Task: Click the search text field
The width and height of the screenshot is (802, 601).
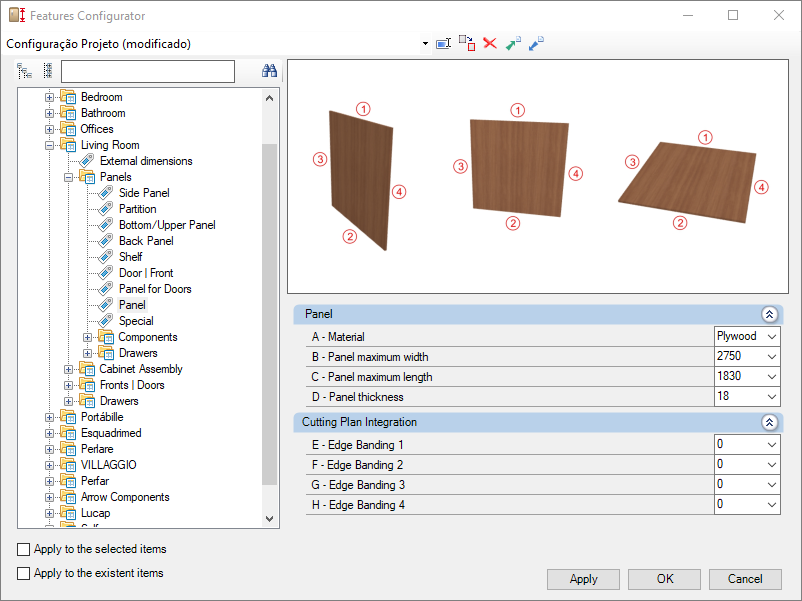Action: pos(148,71)
